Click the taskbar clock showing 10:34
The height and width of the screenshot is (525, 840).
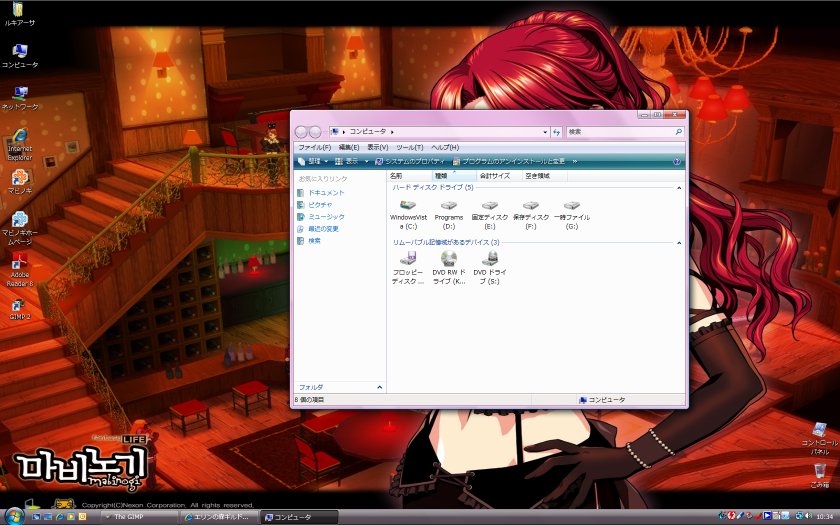point(825,517)
